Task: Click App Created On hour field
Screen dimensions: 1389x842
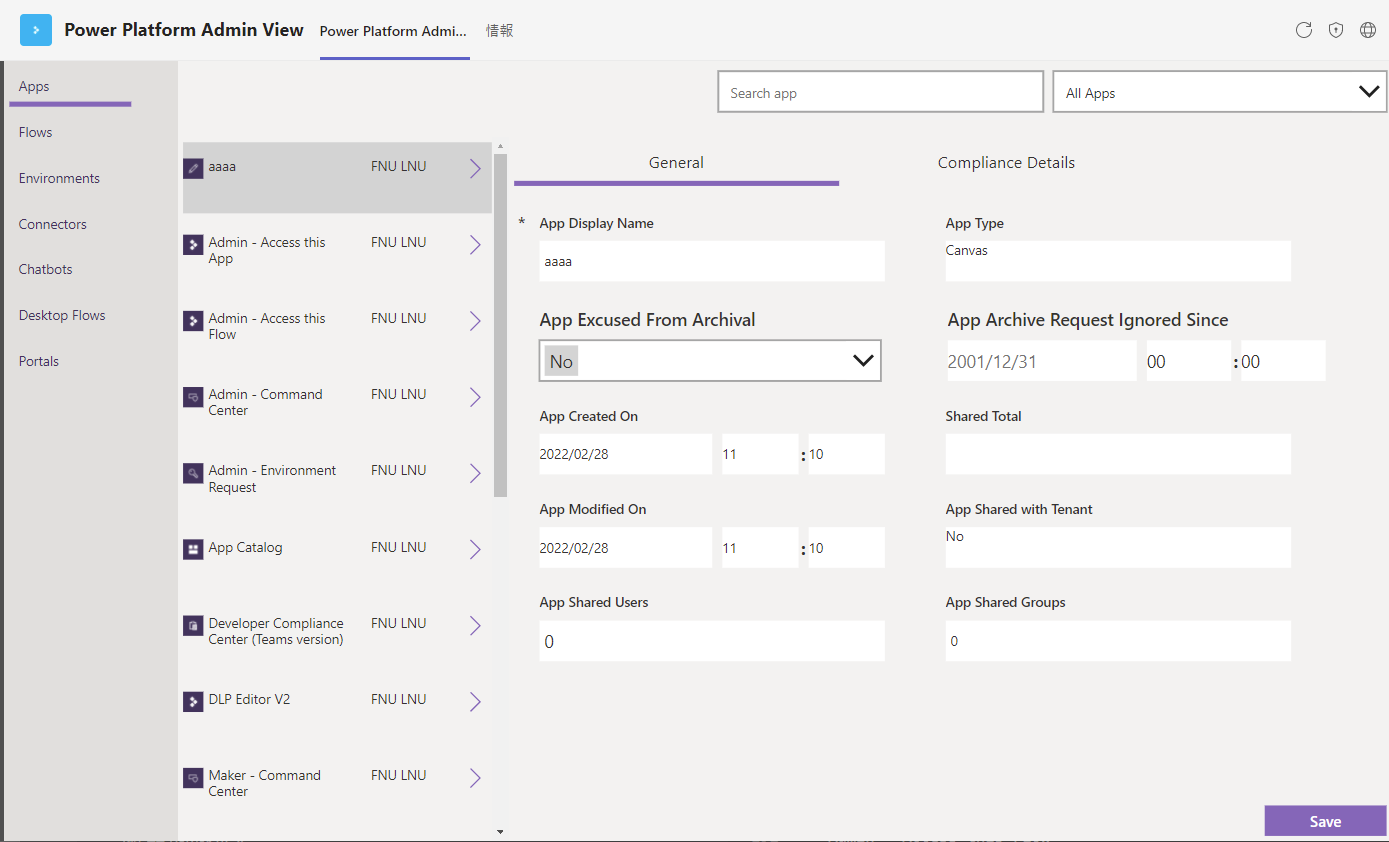Action: pos(760,454)
